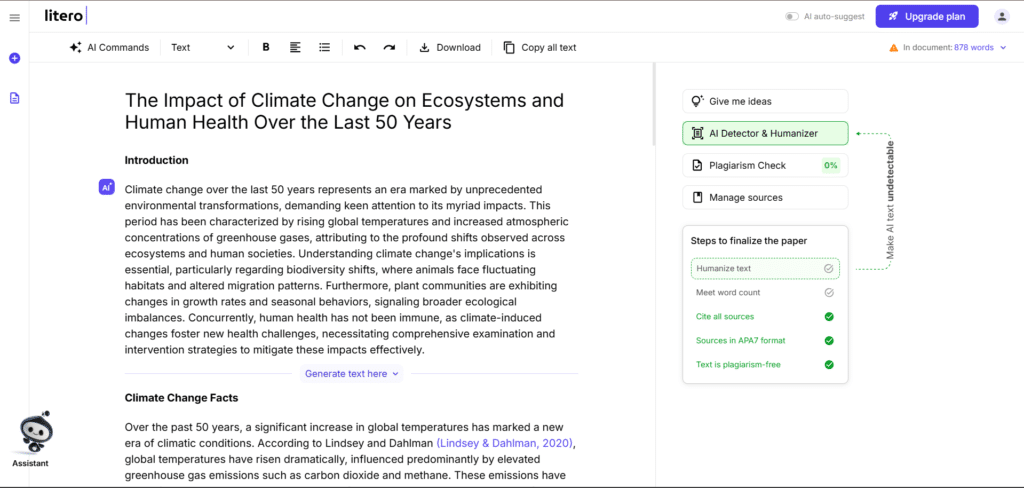
Task: Click the editor vertical scrollbar
Action: click(x=653, y=105)
